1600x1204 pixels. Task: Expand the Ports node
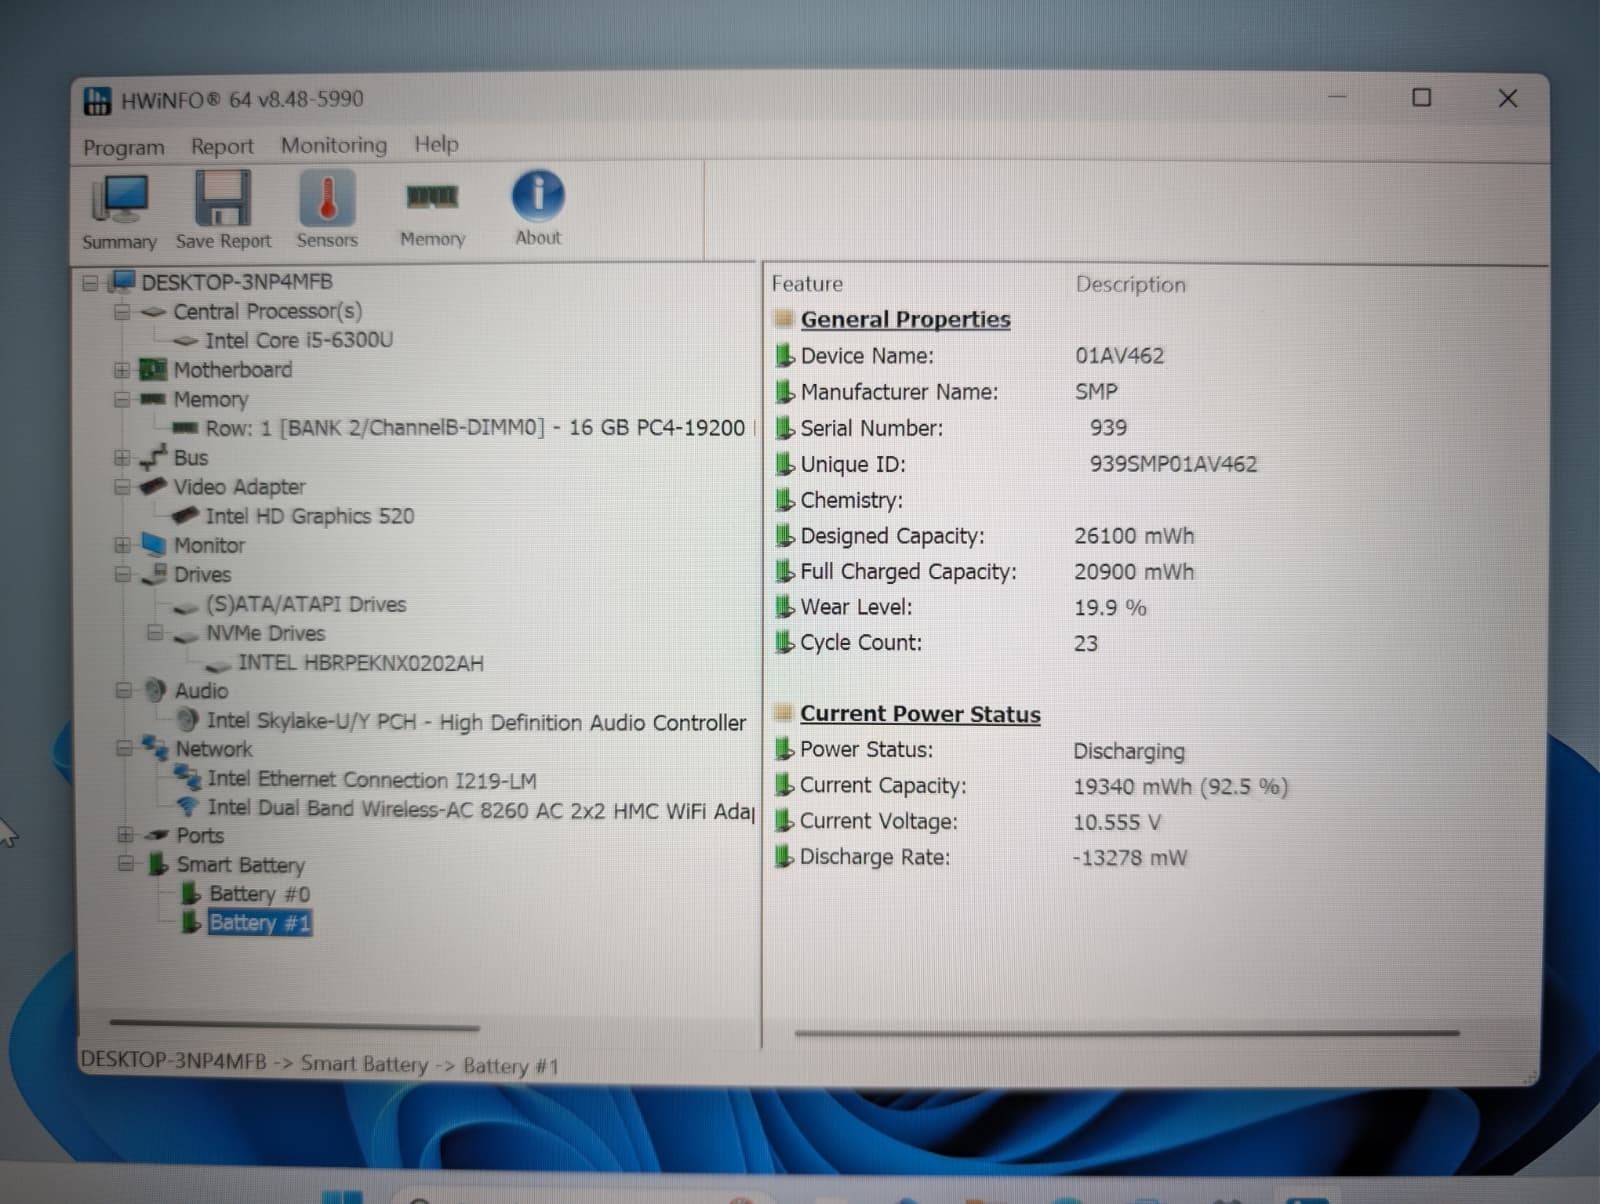(125, 834)
